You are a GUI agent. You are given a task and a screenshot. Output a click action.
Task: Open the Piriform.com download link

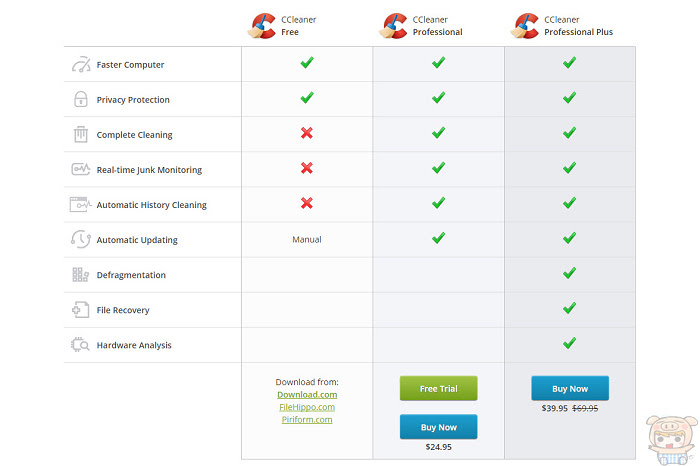coord(307,420)
